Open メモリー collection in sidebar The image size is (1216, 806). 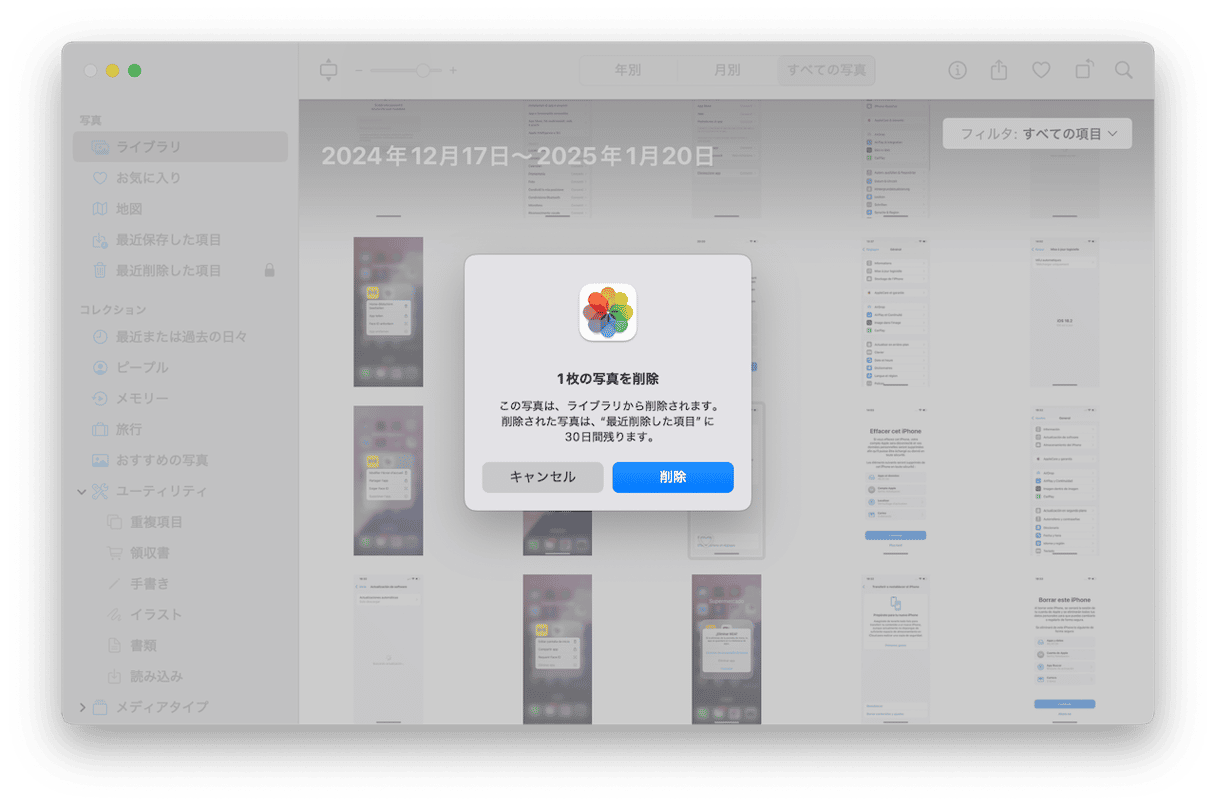pos(180,399)
